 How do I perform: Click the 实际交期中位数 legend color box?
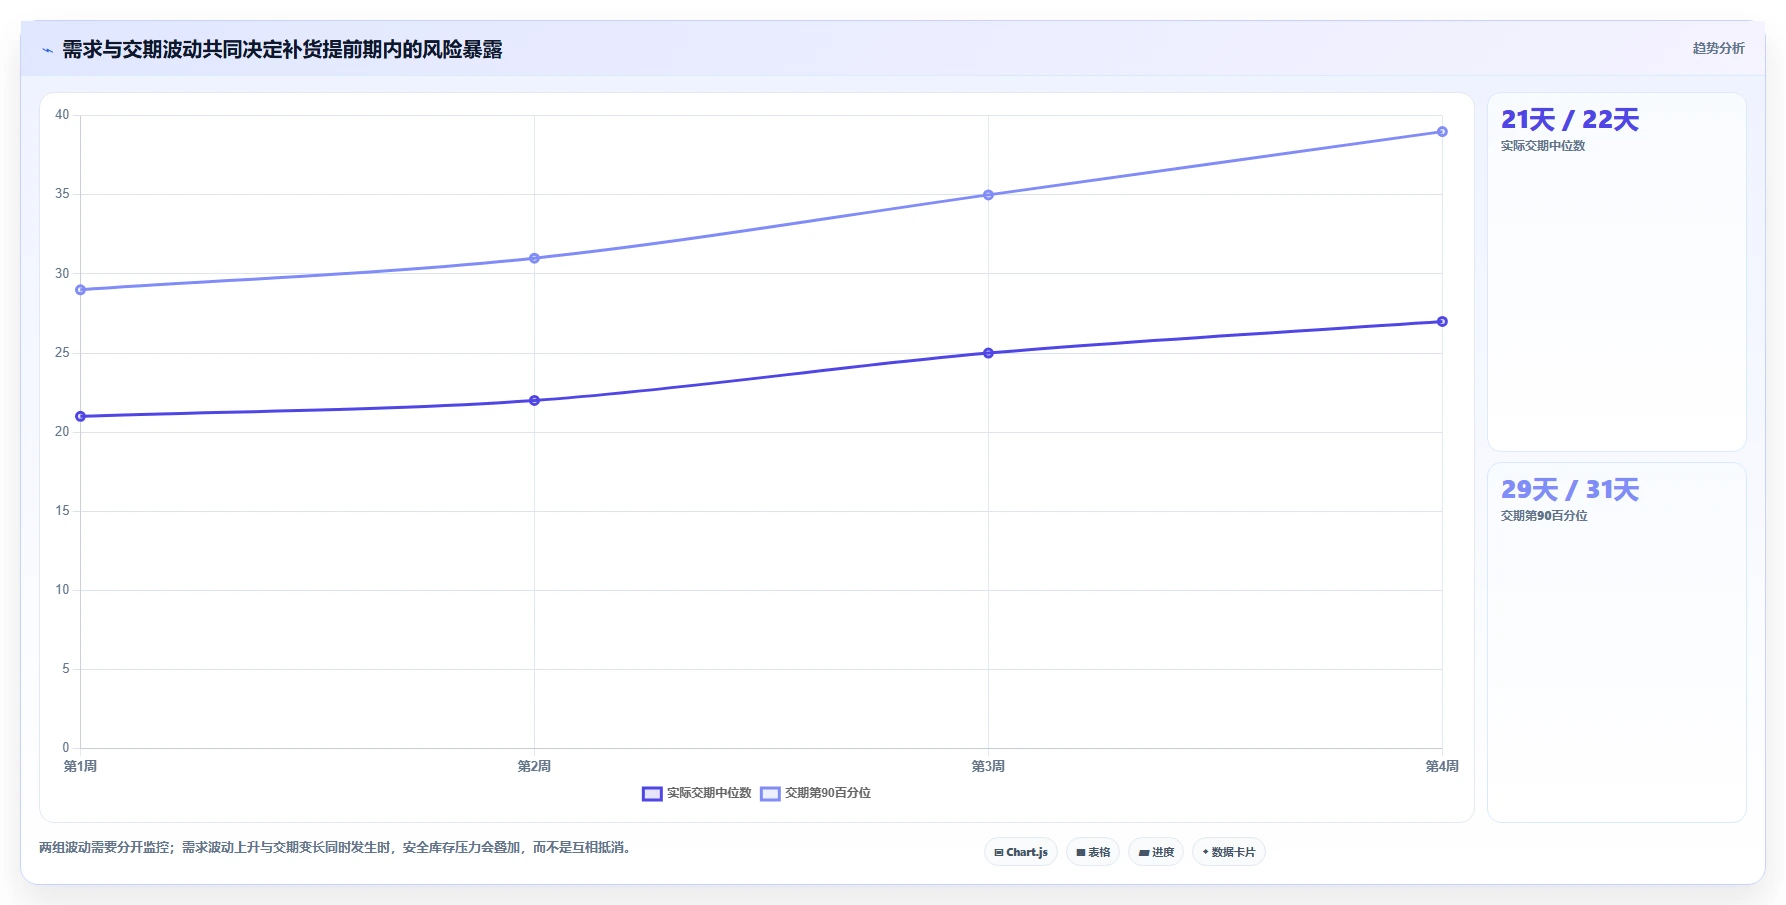652,793
